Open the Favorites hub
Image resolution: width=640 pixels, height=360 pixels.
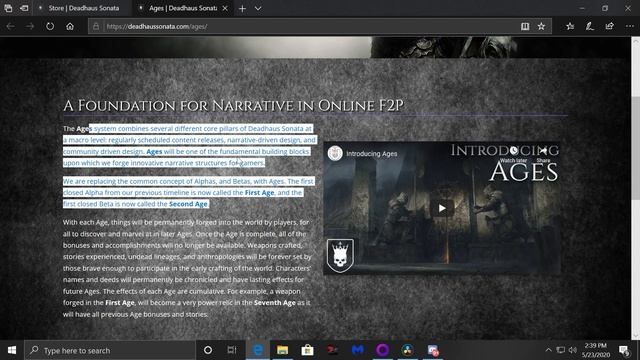[570, 27]
